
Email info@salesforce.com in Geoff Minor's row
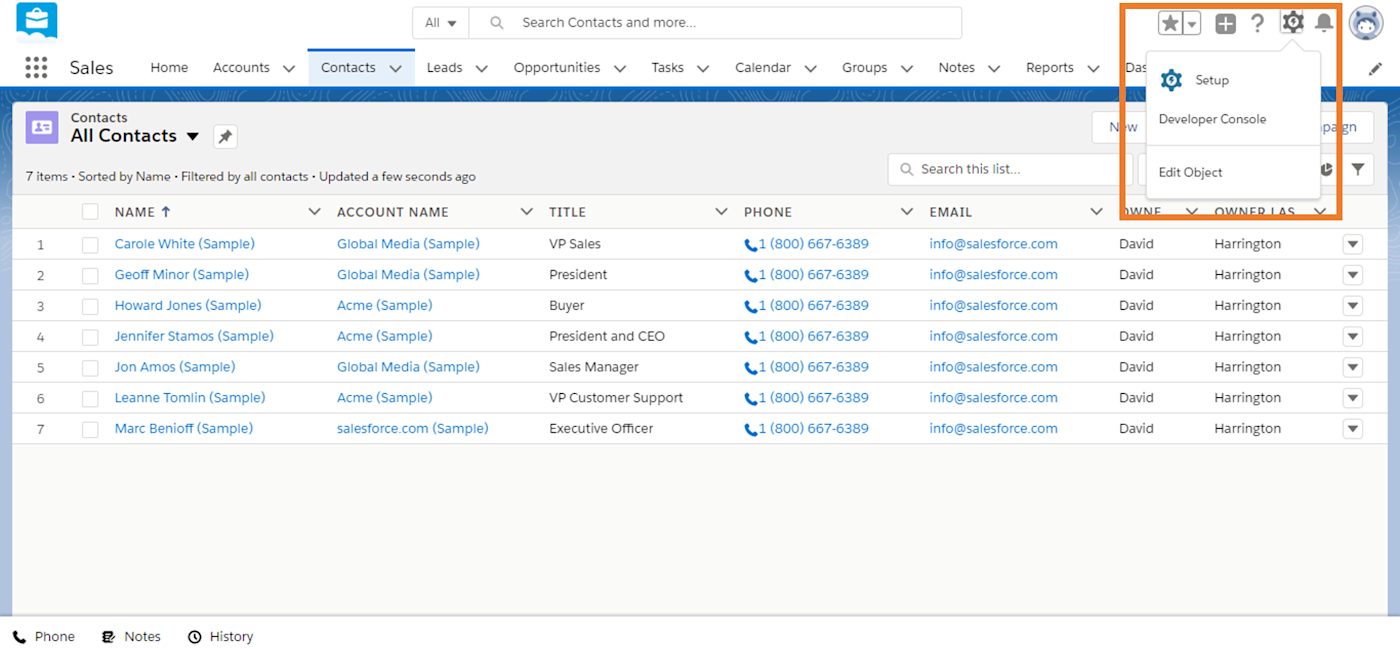(993, 274)
